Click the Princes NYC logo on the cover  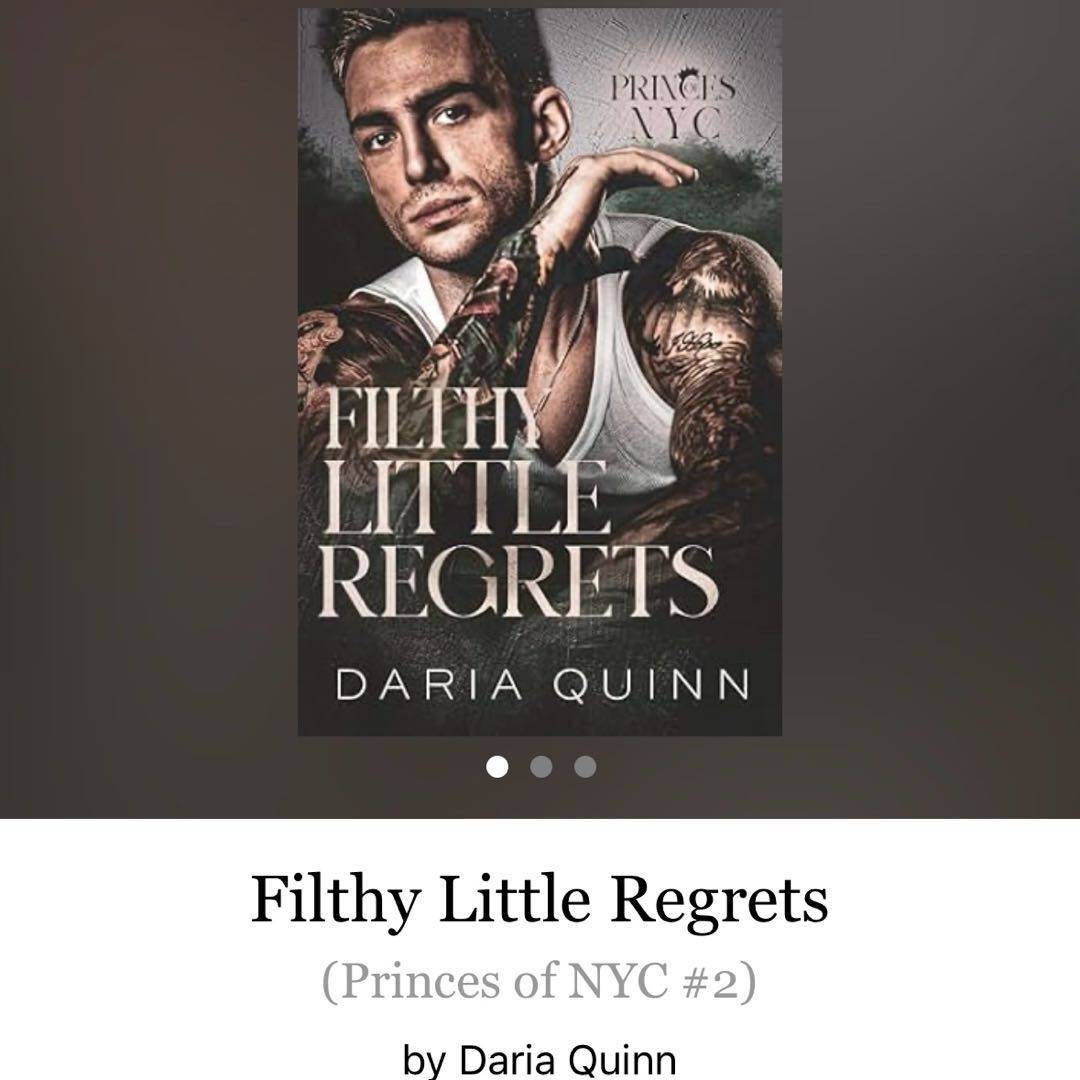[674, 105]
